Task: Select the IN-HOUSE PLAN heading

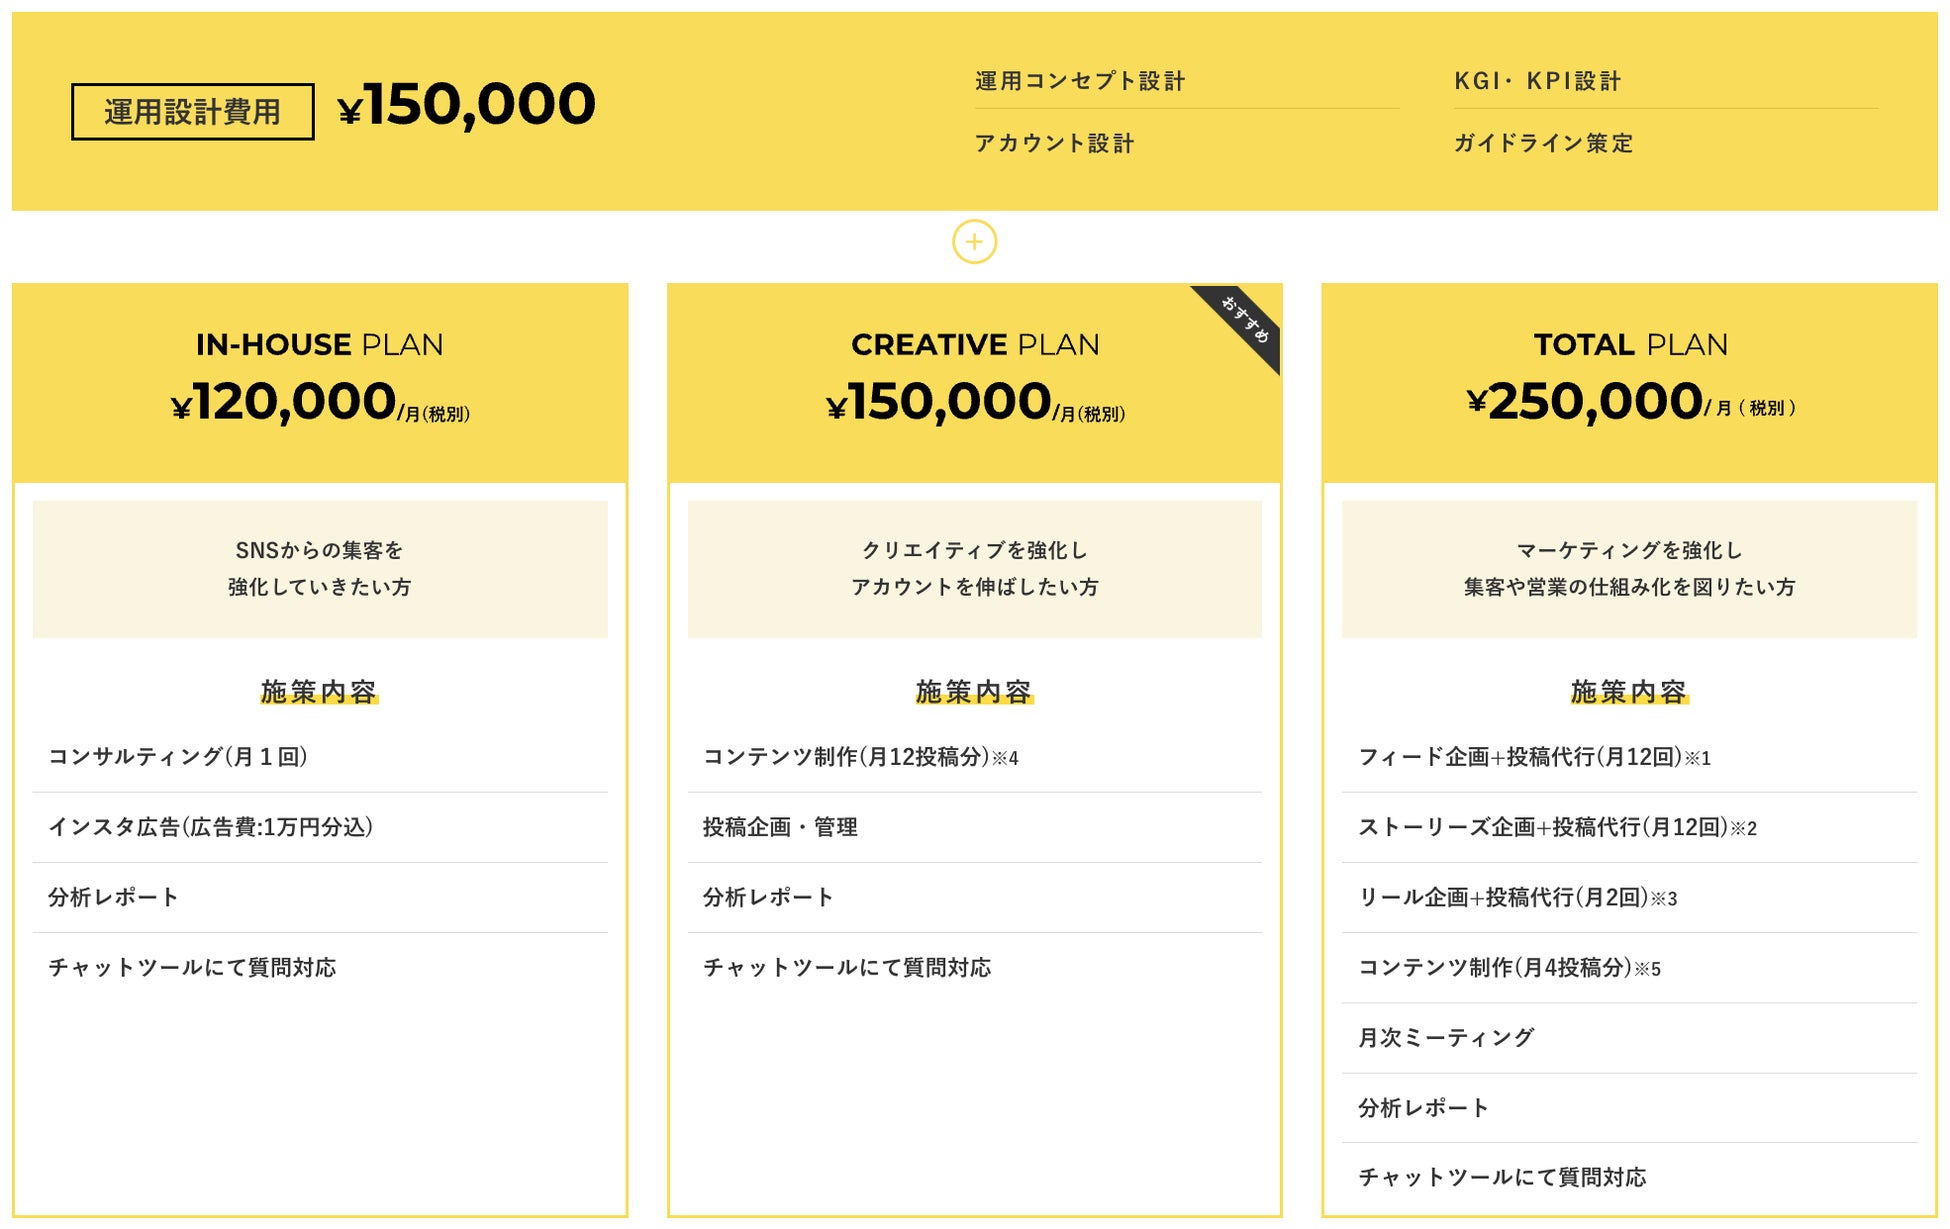Action: pyautogui.click(x=319, y=345)
